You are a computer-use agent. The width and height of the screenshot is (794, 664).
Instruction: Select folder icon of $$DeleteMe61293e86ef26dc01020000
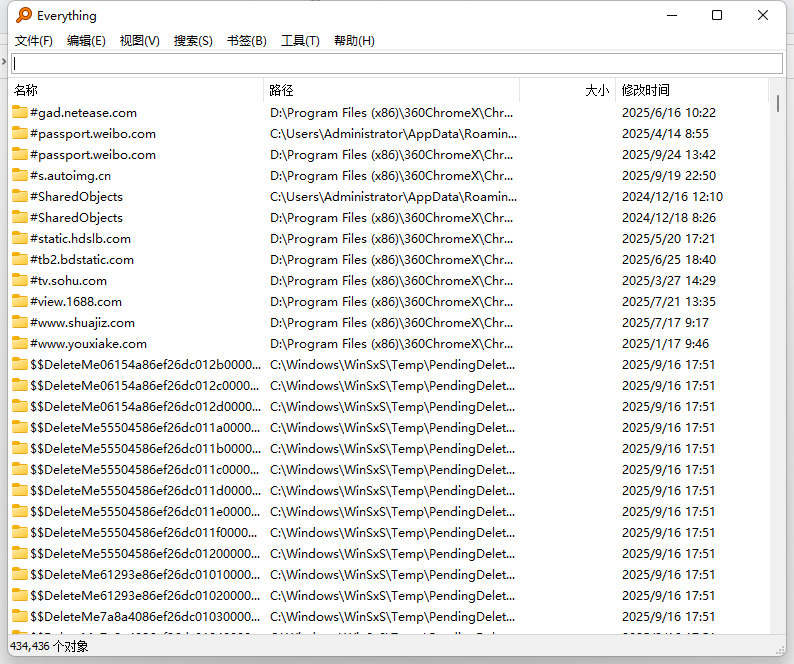pos(20,596)
